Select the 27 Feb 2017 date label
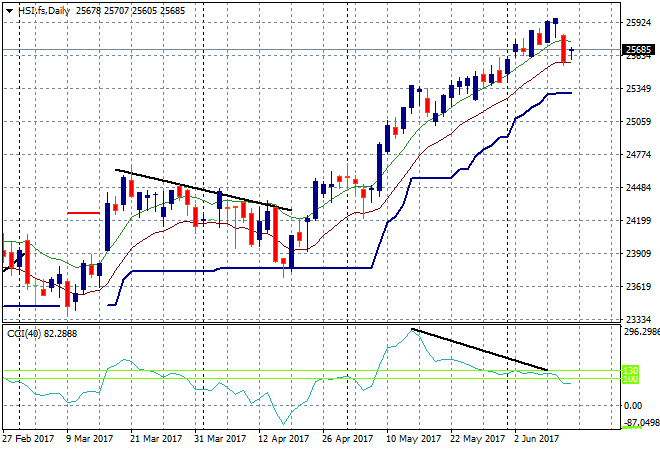Viewport: 660px width, 450px height. pos(28,439)
